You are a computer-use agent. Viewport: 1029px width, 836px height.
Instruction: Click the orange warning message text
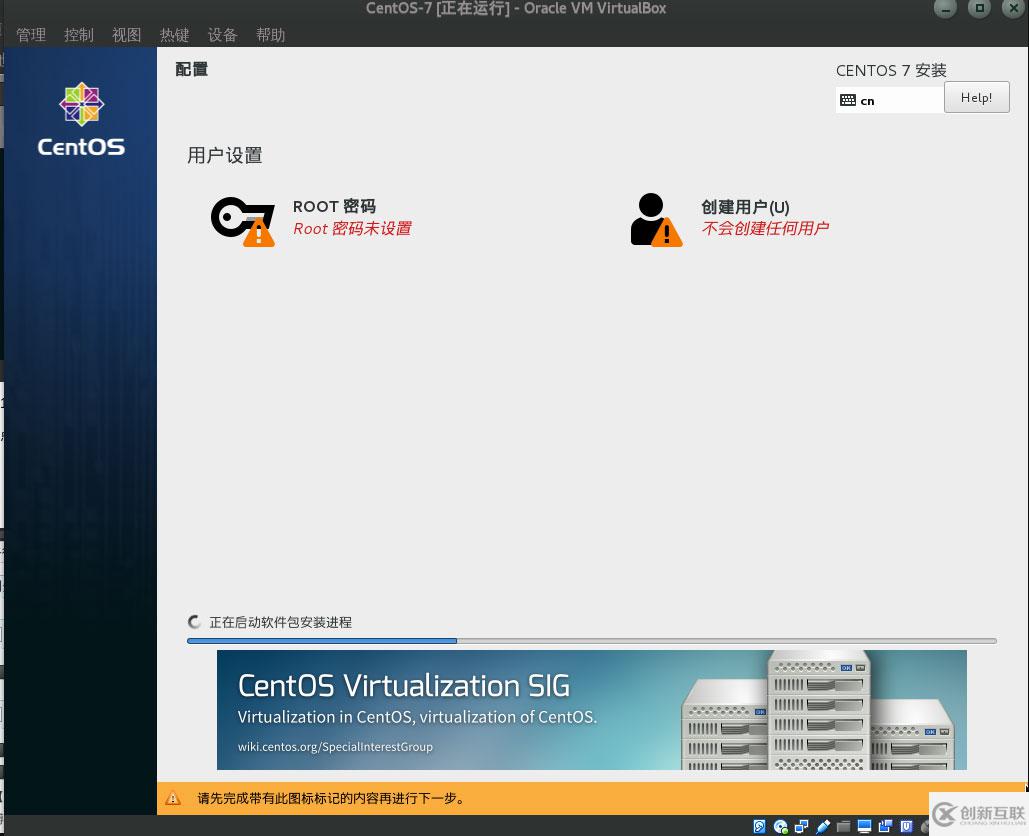(x=331, y=799)
